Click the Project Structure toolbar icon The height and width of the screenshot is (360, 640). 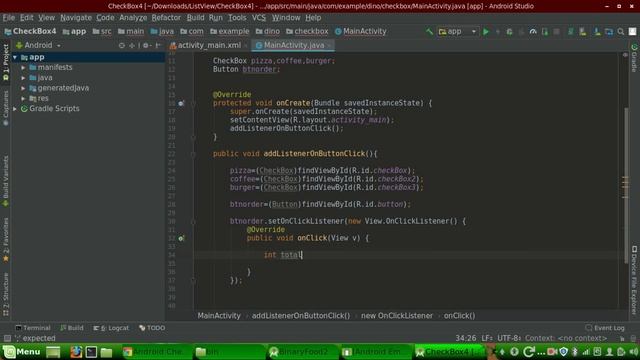tap(609, 31)
